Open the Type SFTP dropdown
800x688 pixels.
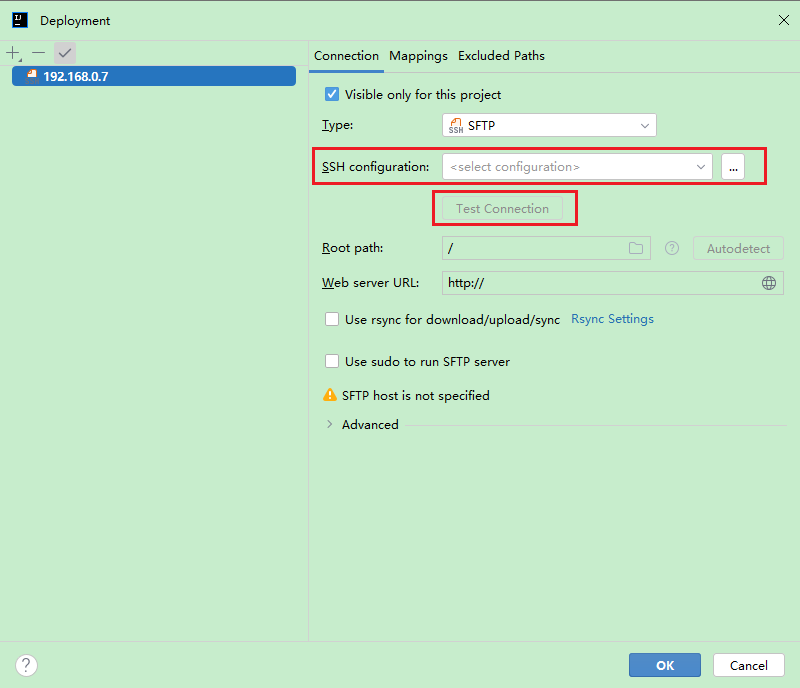[x=549, y=125]
